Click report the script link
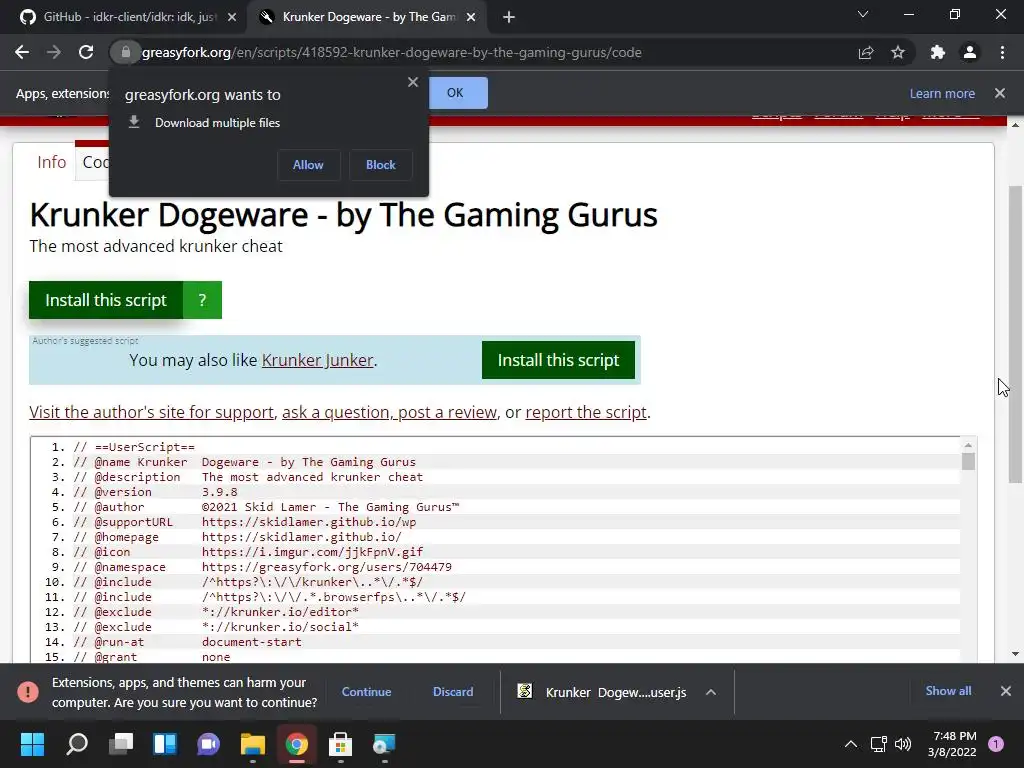Image resolution: width=1024 pixels, height=768 pixels. [586, 412]
